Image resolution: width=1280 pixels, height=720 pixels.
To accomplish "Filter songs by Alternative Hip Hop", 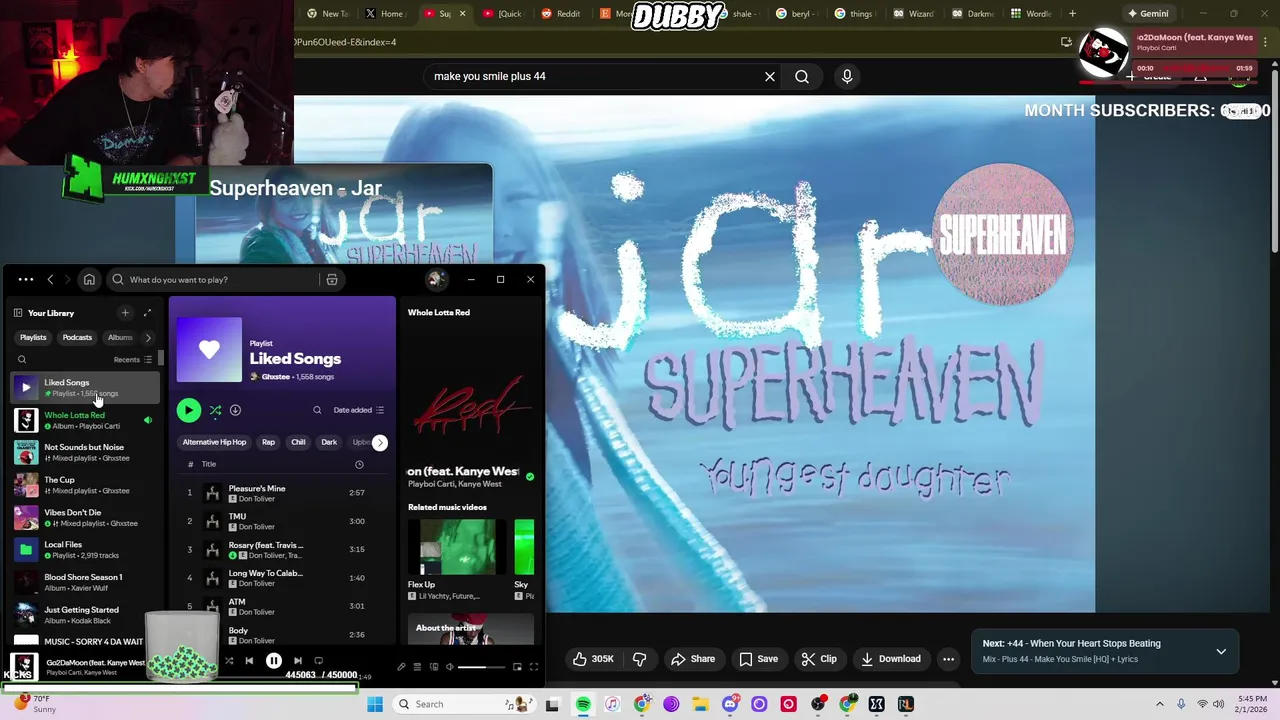I will click(214, 442).
